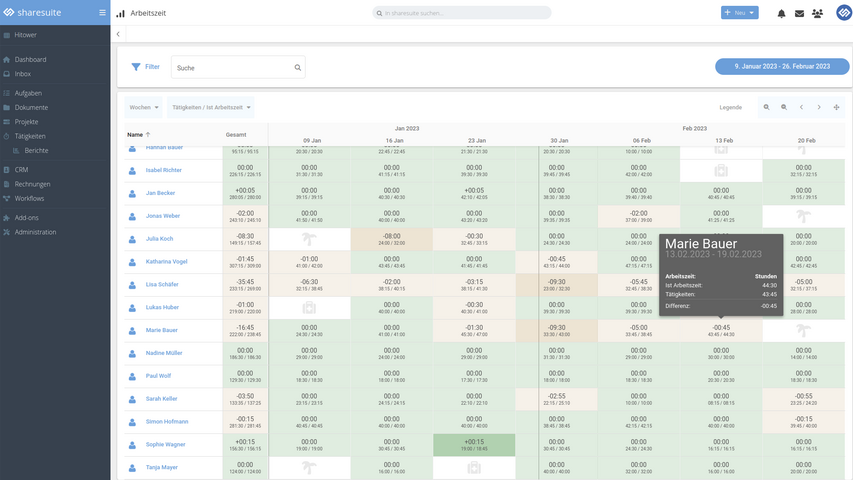The height and width of the screenshot is (480, 853).
Task: Open Add-ons in sidebar
Action: (27, 218)
